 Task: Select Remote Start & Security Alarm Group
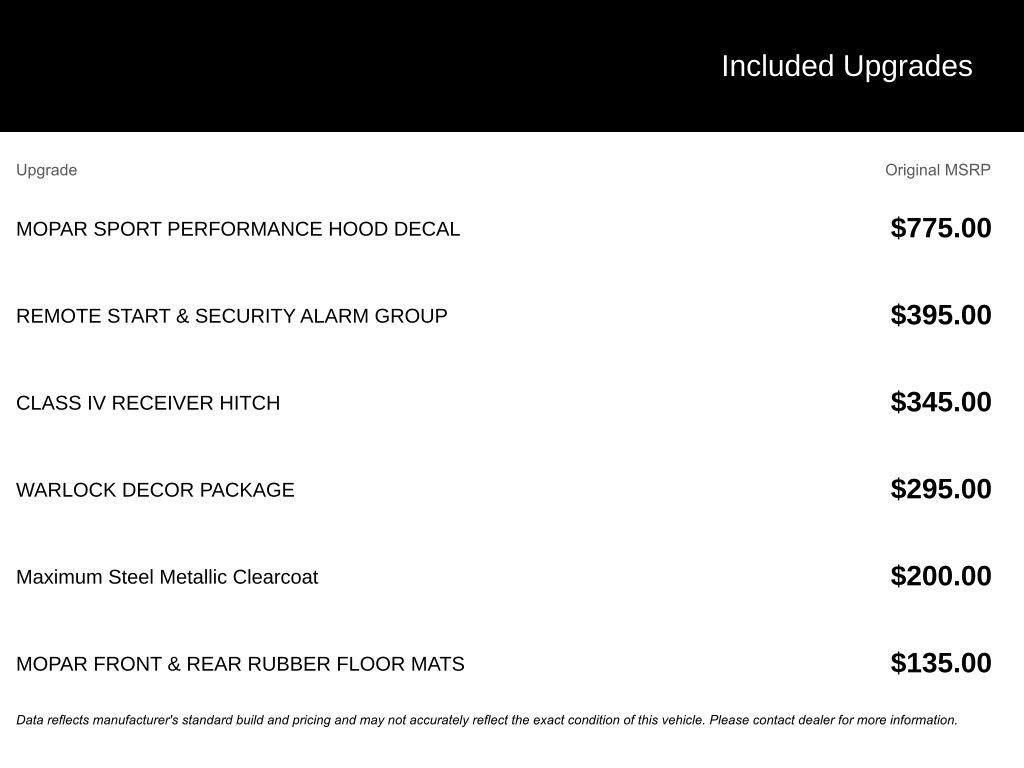pos(232,316)
